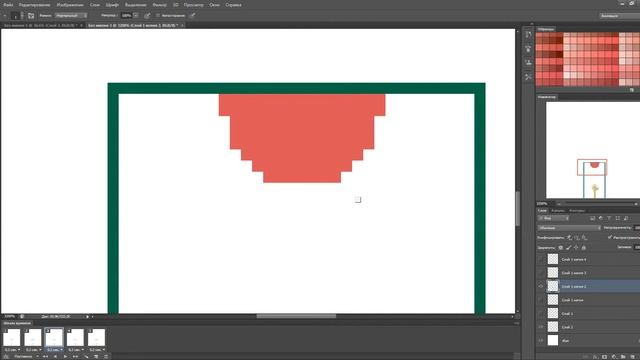This screenshot has height=360, width=640.
Task: Switch to the Контуры tab
Action: 577,211
